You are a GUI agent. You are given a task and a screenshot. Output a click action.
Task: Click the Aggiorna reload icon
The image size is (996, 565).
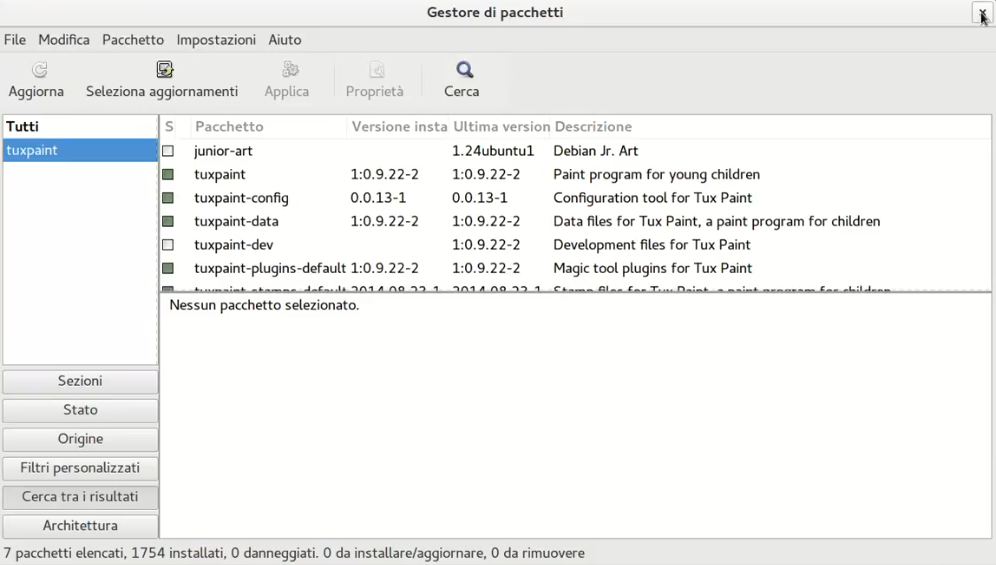point(37,70)
